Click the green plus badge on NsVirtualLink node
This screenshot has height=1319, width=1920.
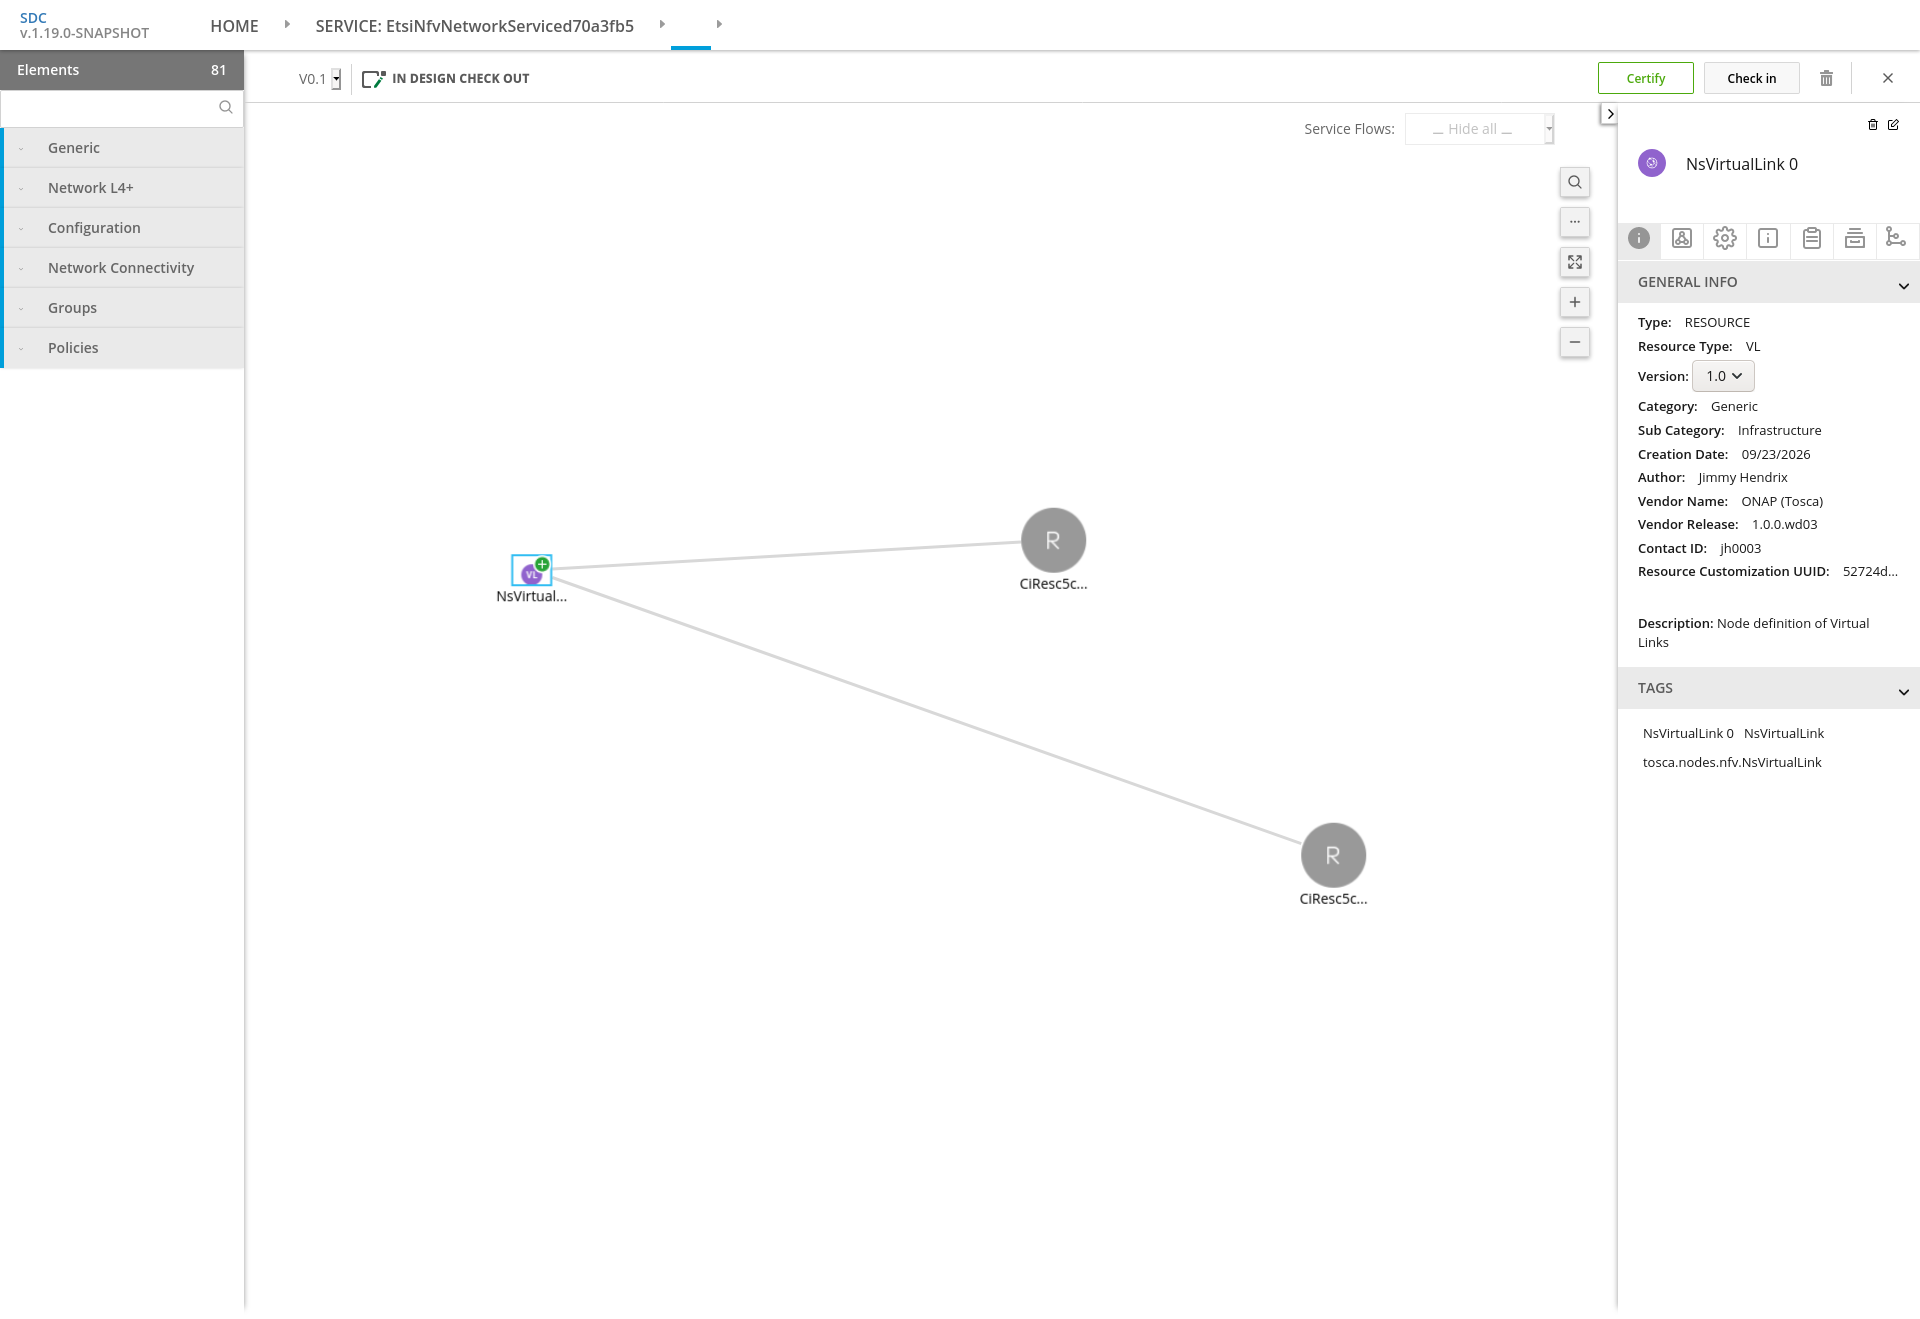pyautogui.click(x=542, y=564)
